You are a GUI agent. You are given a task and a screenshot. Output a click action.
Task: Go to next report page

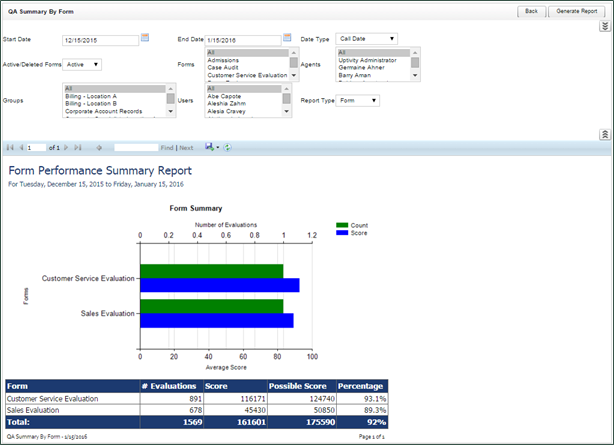pyautogui.click(x=65, y=147)
